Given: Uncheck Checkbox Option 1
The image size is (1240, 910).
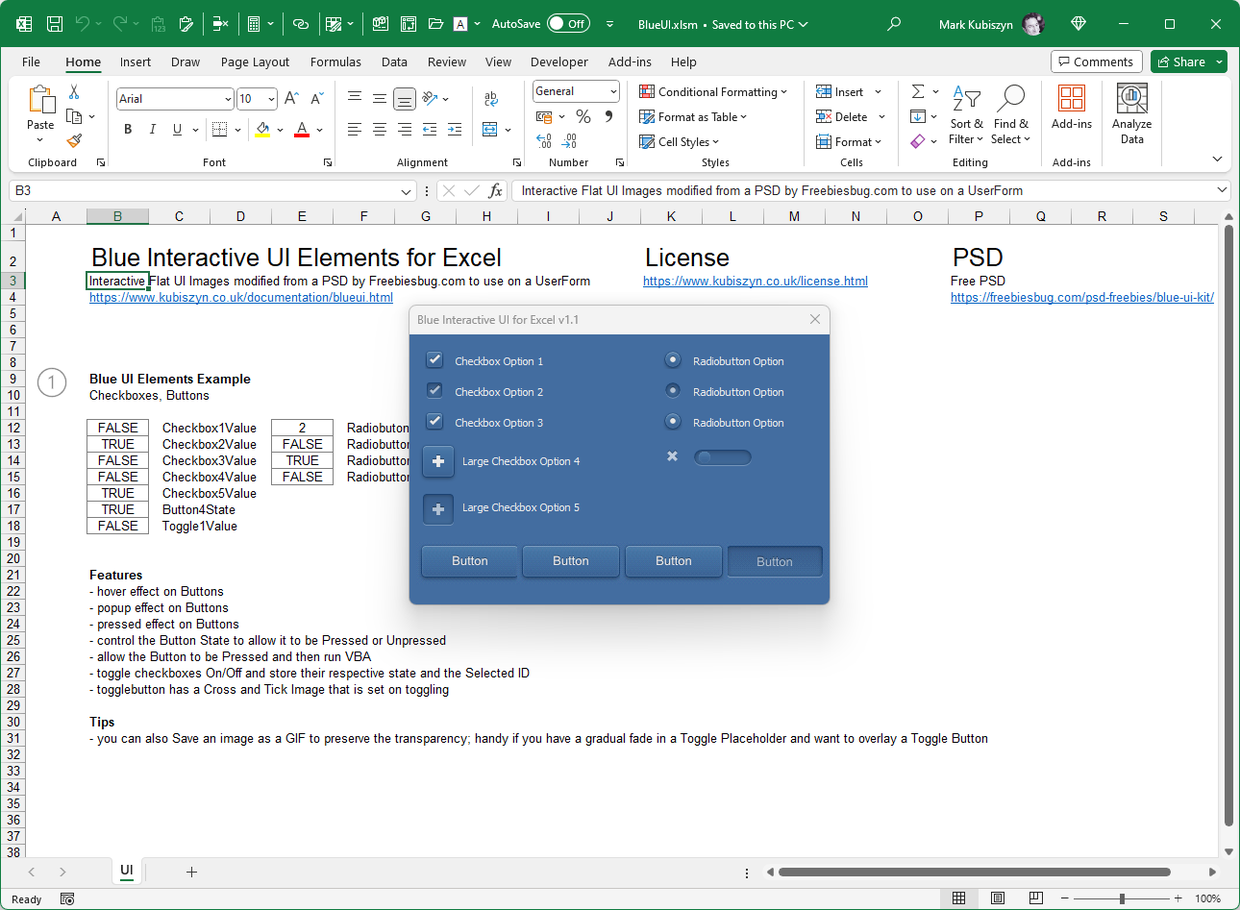Looking at the screenshot, I should coord(434,360).
